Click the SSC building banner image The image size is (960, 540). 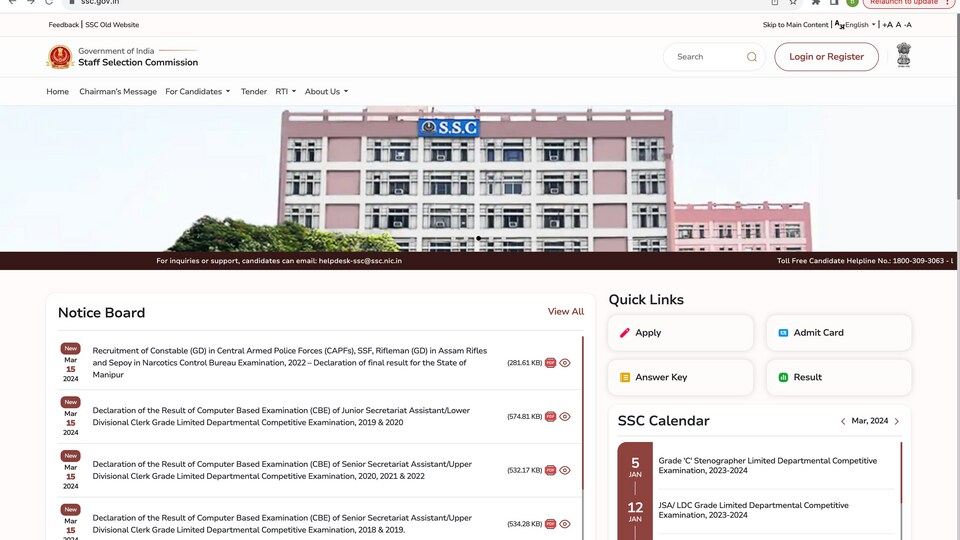click(478, 179)
